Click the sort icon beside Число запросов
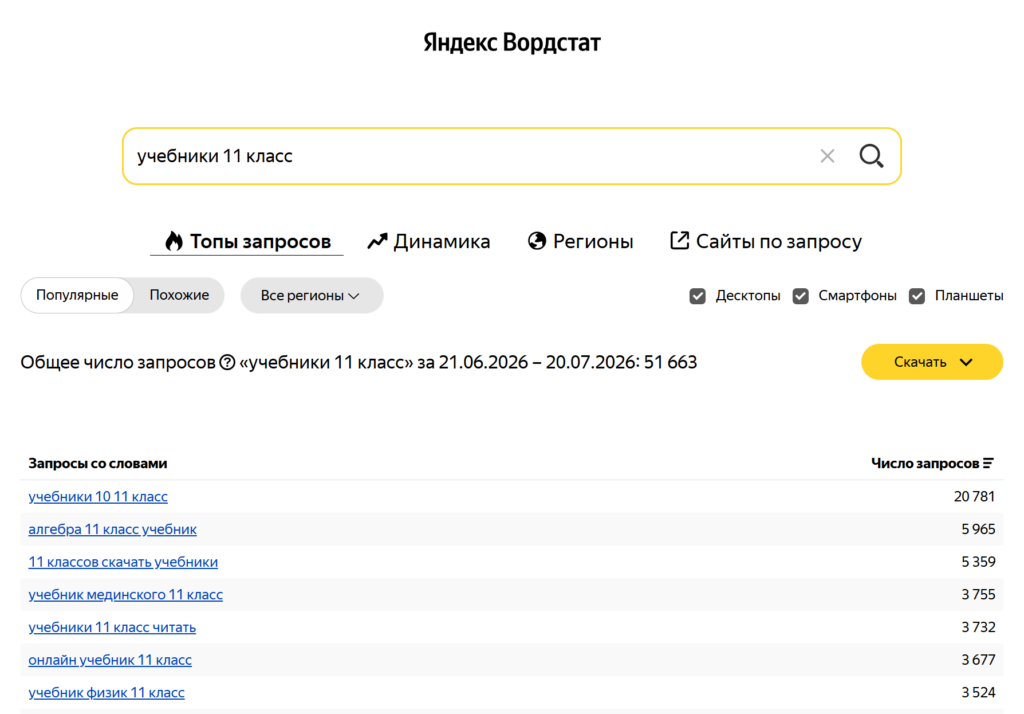 989,463
